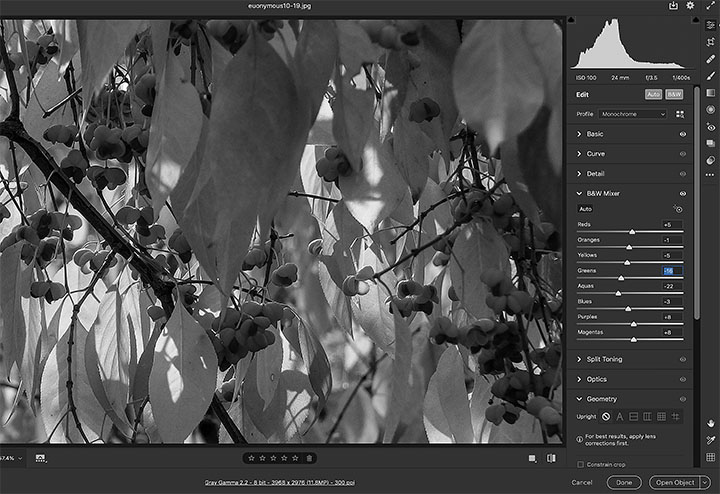Screen dimensions: 720x494
Task: Click the Open Object button
Action: coord(675,483)
